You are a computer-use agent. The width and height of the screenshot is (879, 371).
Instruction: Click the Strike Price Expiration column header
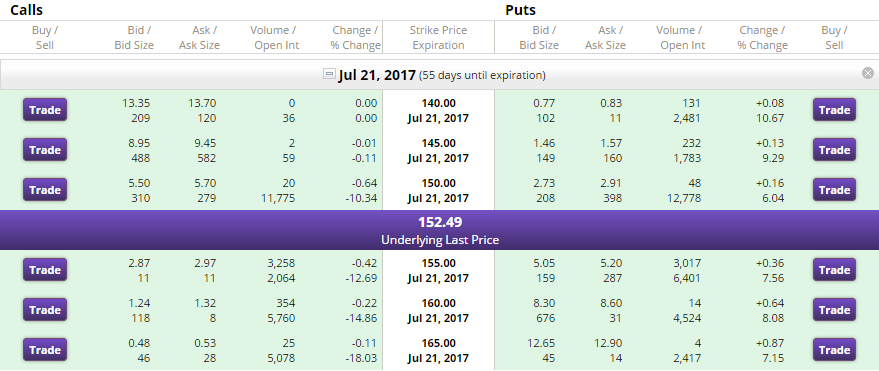pos(438,38)
